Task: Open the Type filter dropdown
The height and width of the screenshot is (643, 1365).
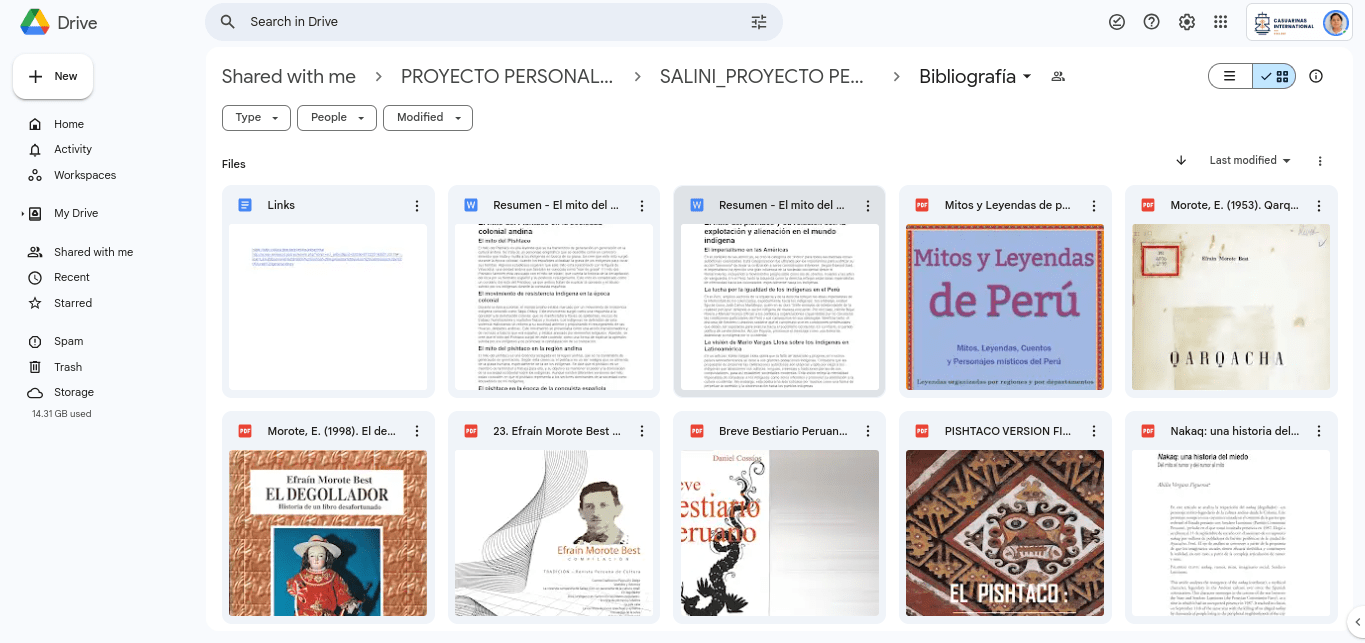Action: [x=256, y=118]
